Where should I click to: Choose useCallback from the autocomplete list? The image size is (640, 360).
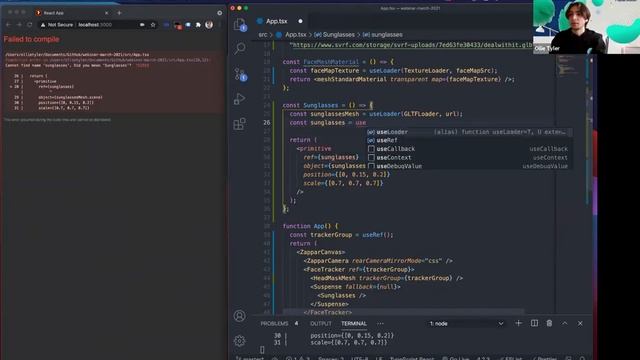pos(468,149)
